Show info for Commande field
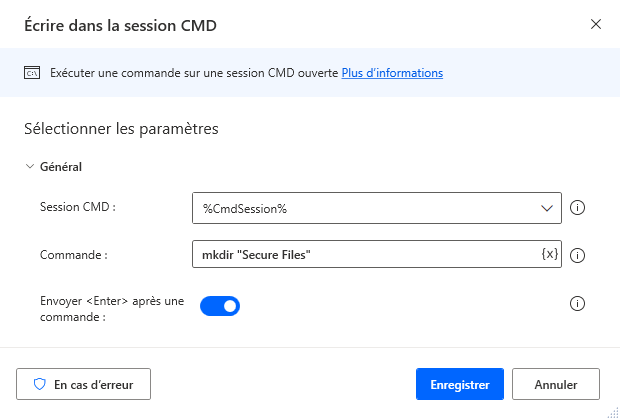 pyautogui.click(x=577, y=255)
